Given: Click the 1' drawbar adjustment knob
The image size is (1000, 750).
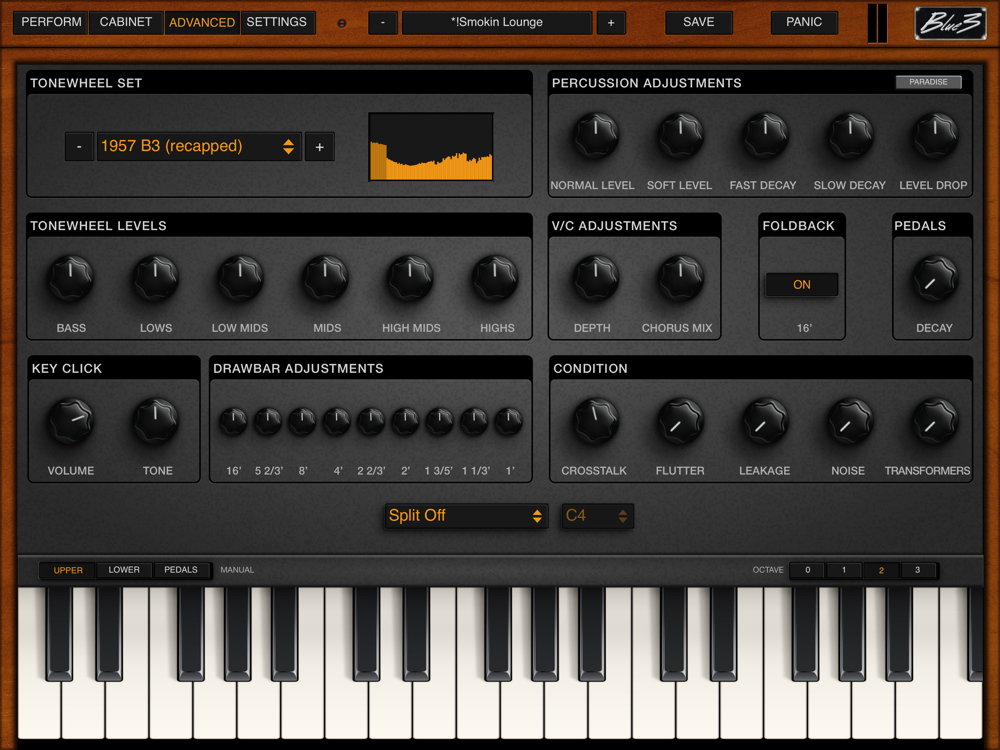Looking at the screenshot, I should pos(509,422).
